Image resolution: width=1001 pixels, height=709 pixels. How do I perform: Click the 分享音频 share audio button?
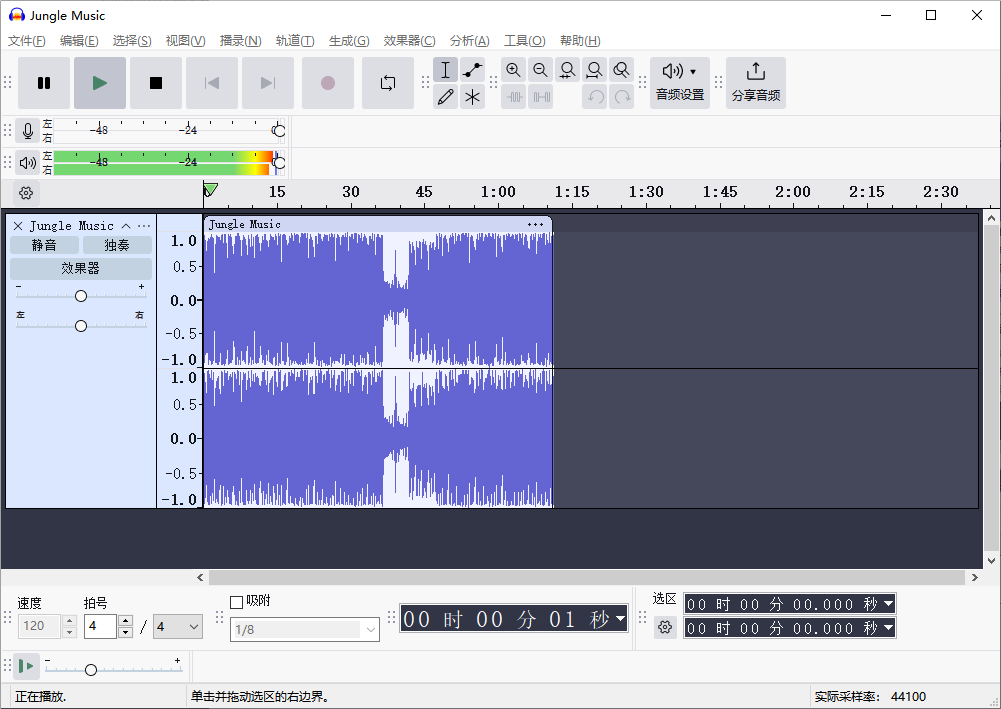coord(756,83)
